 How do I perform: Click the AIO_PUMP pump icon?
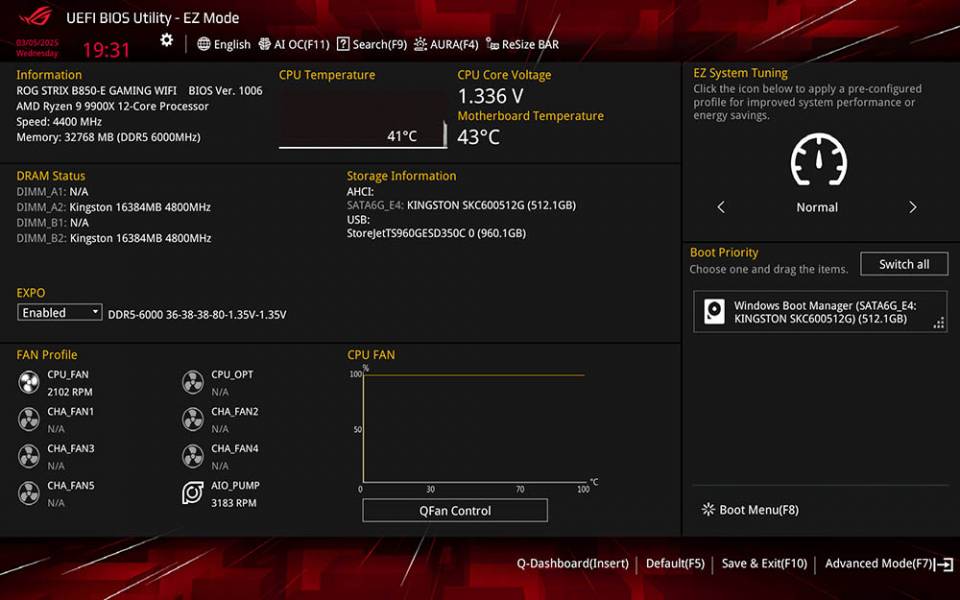[x=193, y=493]
